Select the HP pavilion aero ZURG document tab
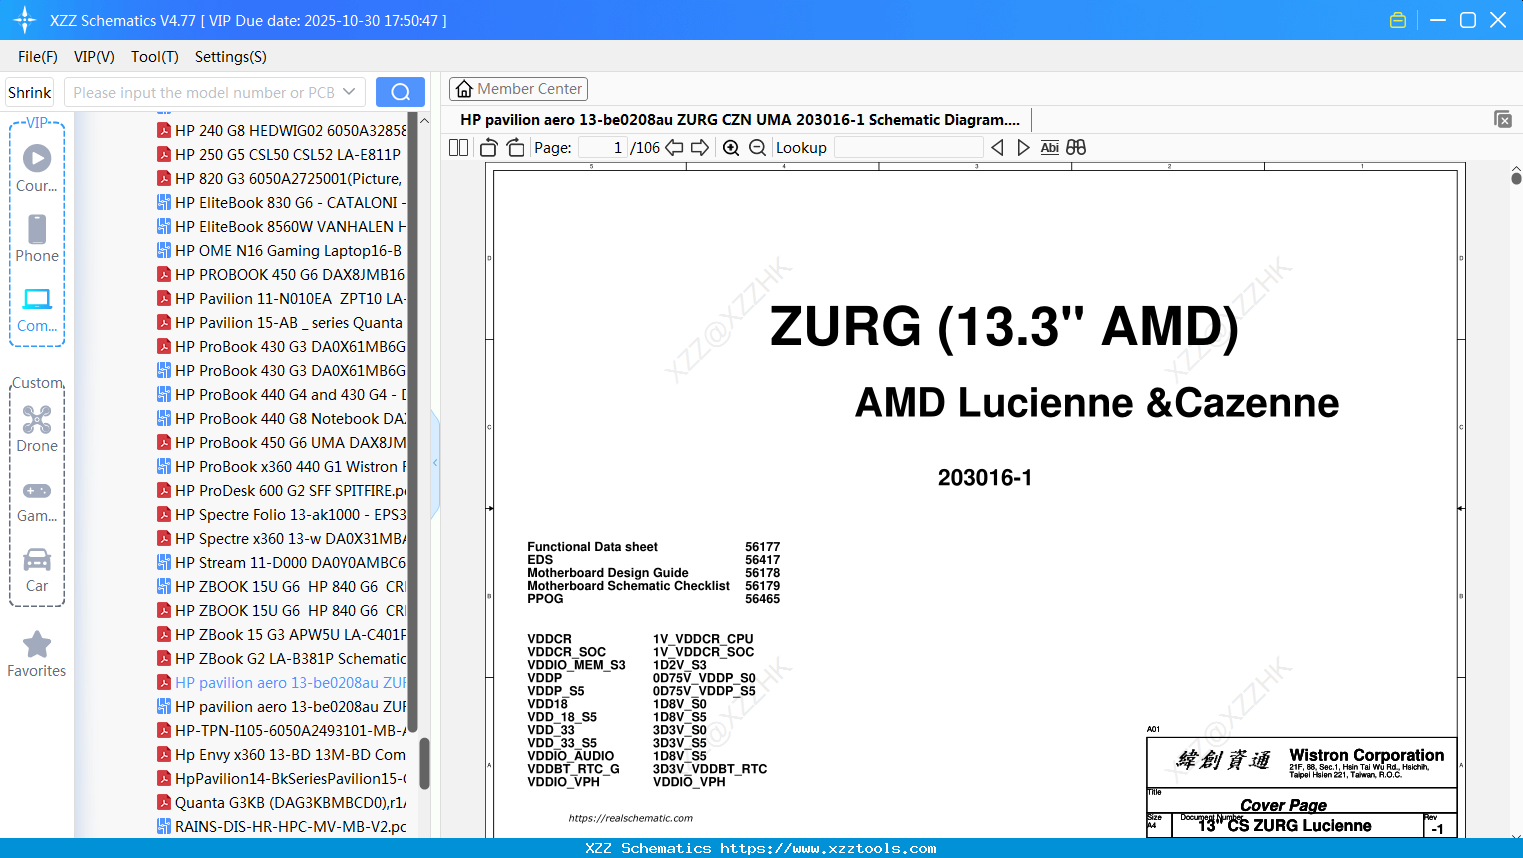Screen dimensions: 1523x858 [x=740, y=119]
